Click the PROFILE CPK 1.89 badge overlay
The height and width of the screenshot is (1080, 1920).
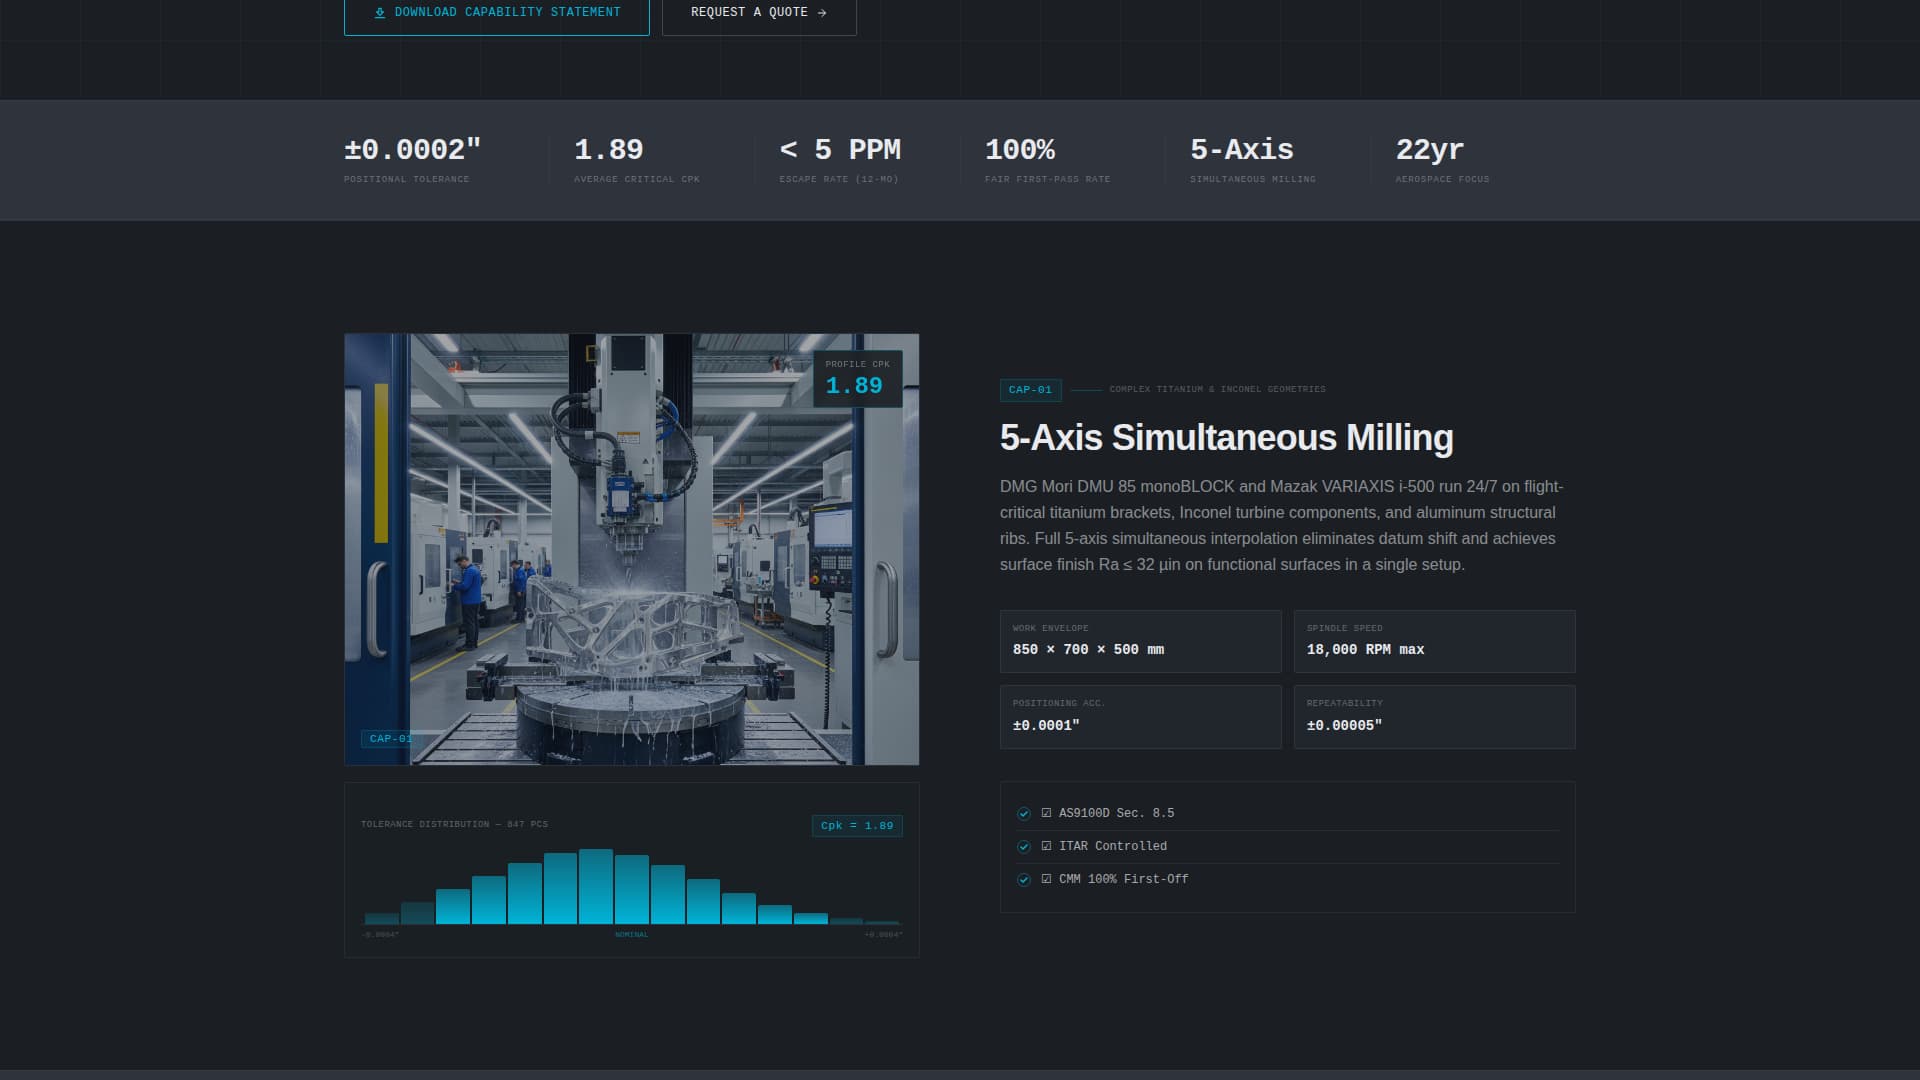point(857,377)
